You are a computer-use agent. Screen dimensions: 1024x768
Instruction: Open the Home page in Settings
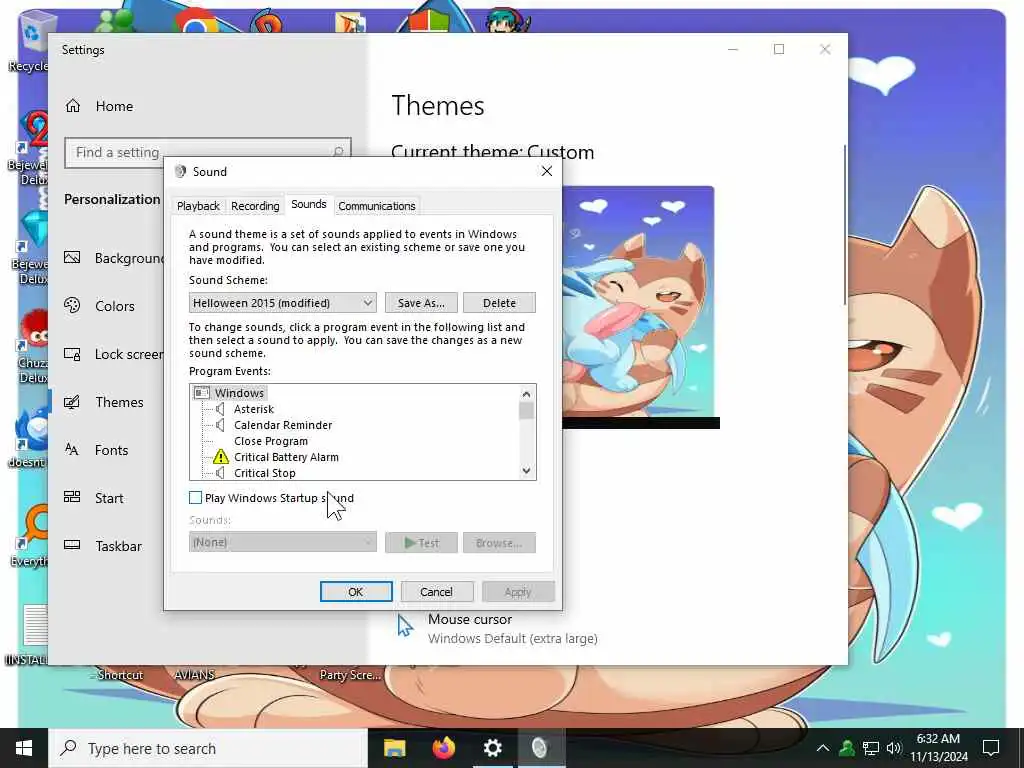(99, 106)
